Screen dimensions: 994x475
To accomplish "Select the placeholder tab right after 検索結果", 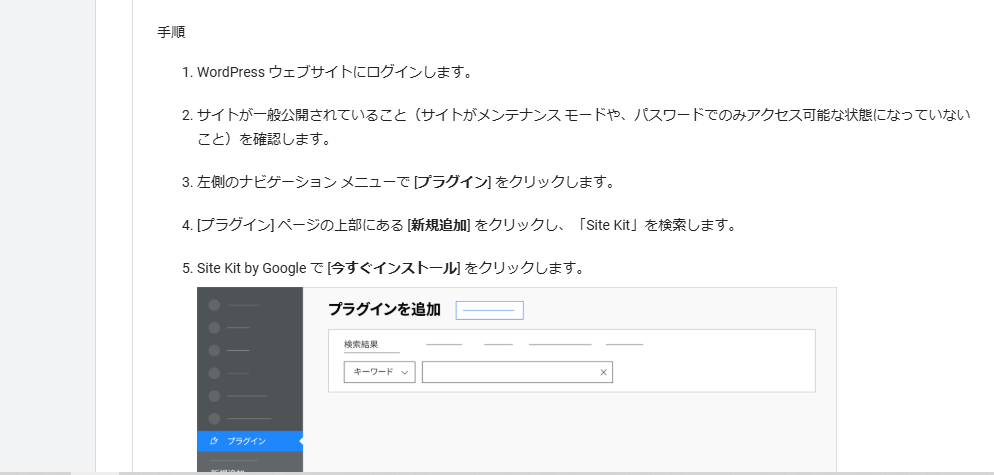I will pos(444,344).
